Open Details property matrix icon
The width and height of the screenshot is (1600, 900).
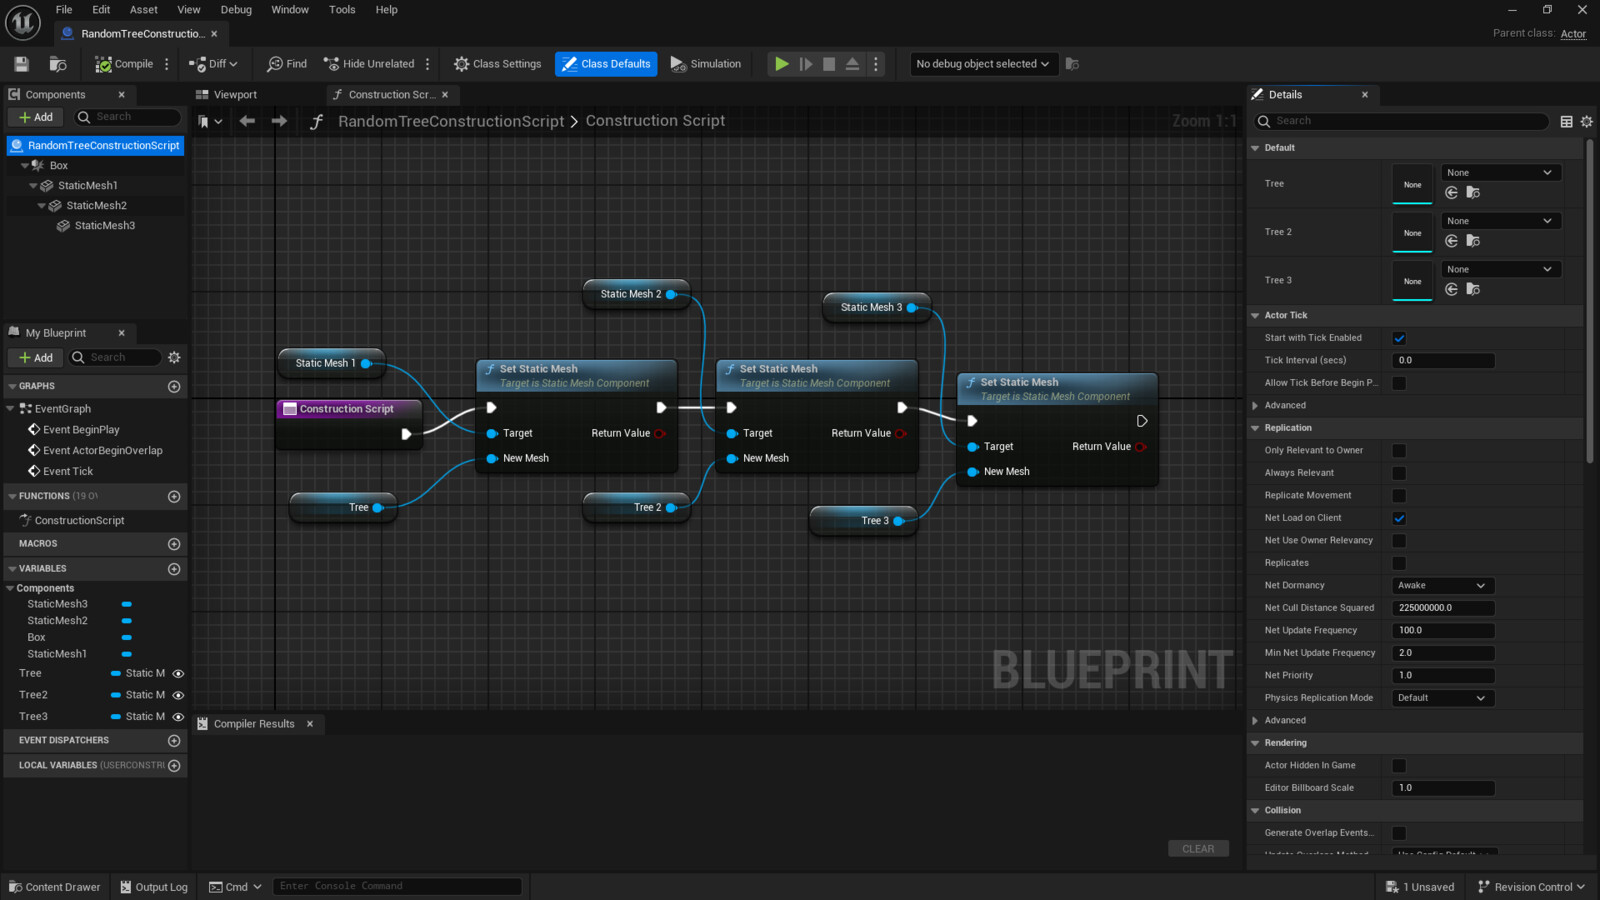(1567, 121)
